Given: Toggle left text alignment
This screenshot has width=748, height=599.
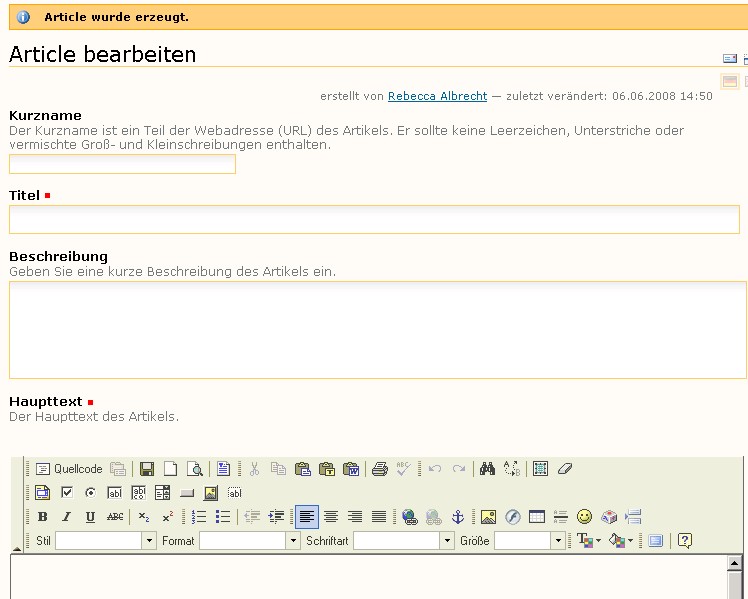Looking at the screenshot, I should 306,517.
